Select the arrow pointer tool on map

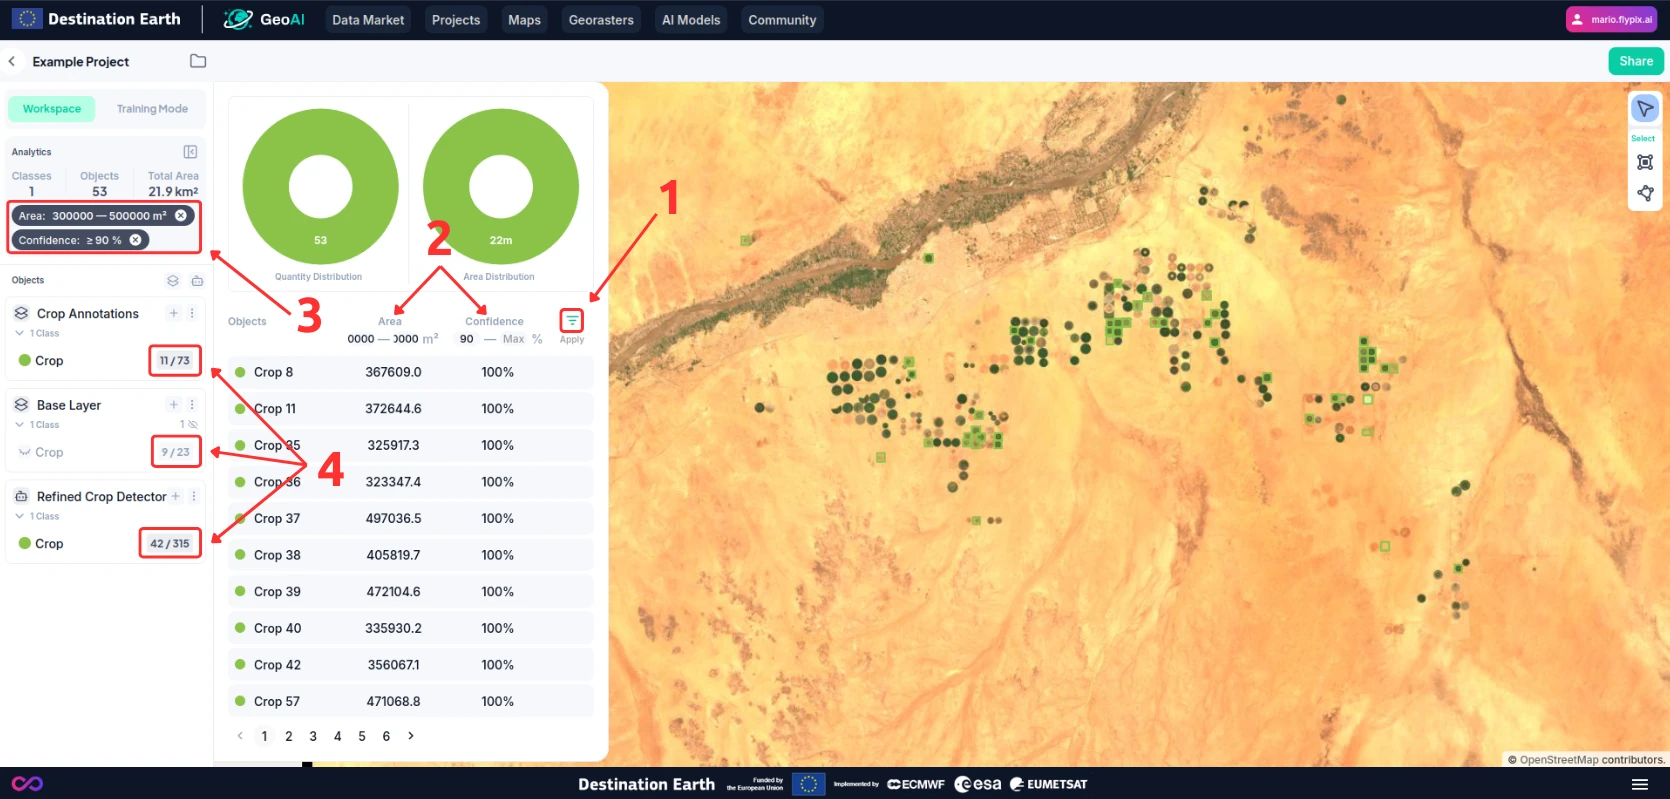pyautogui.click(x=1644, y=109)
